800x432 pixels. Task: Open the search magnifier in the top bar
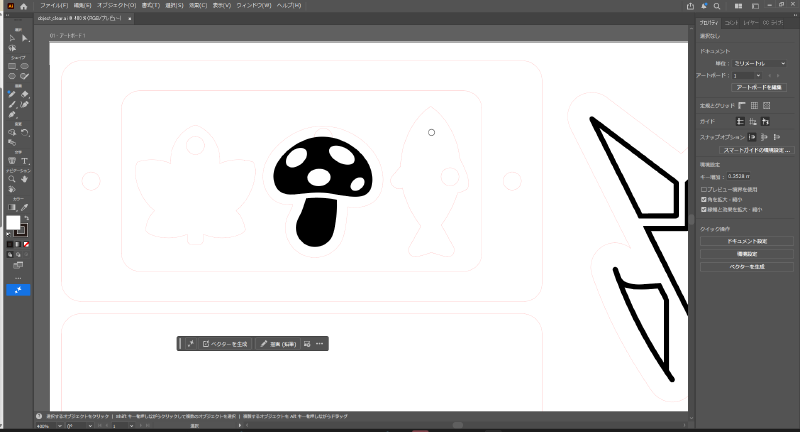click(x=717, y=6)
